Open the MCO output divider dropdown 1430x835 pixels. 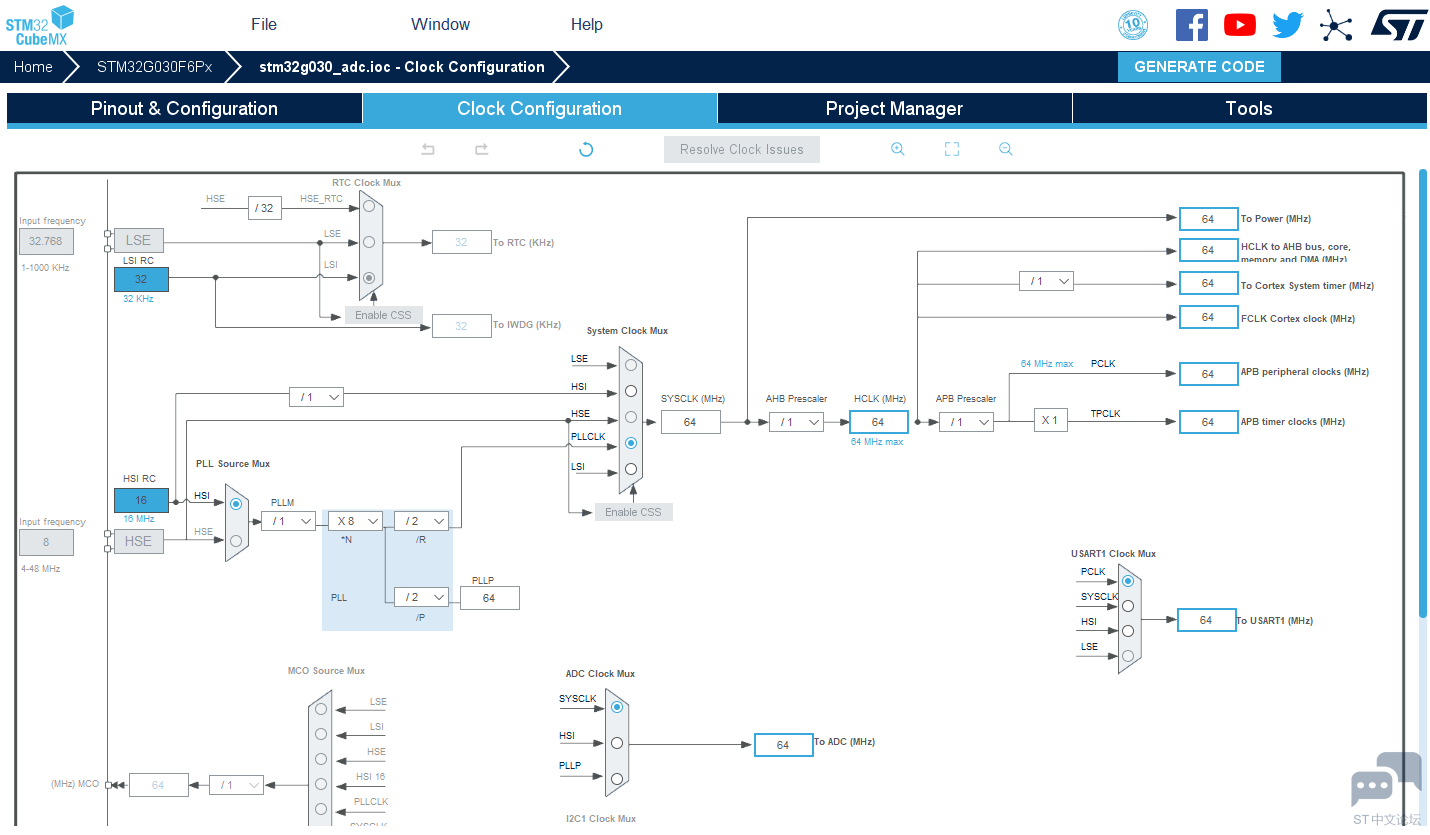point(236,785)
